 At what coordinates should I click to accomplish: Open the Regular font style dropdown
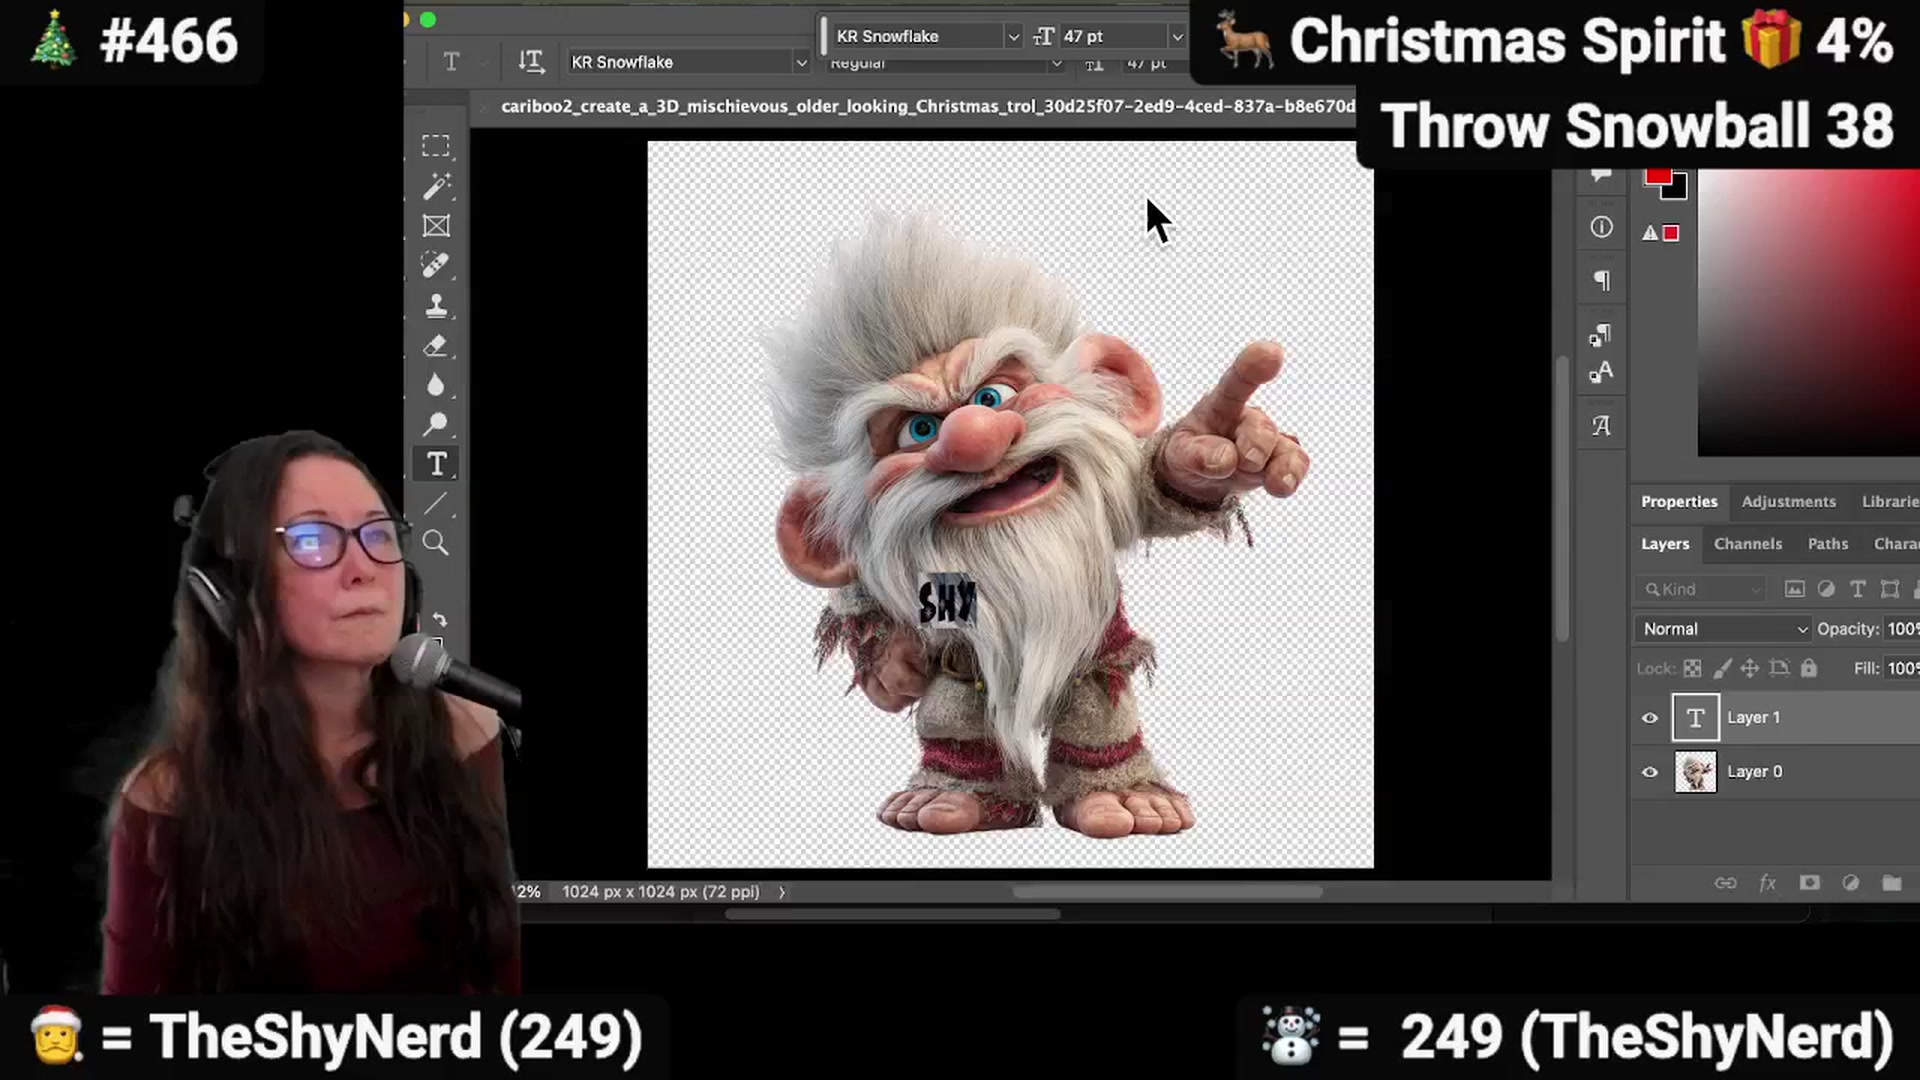(x=945, y=64)
